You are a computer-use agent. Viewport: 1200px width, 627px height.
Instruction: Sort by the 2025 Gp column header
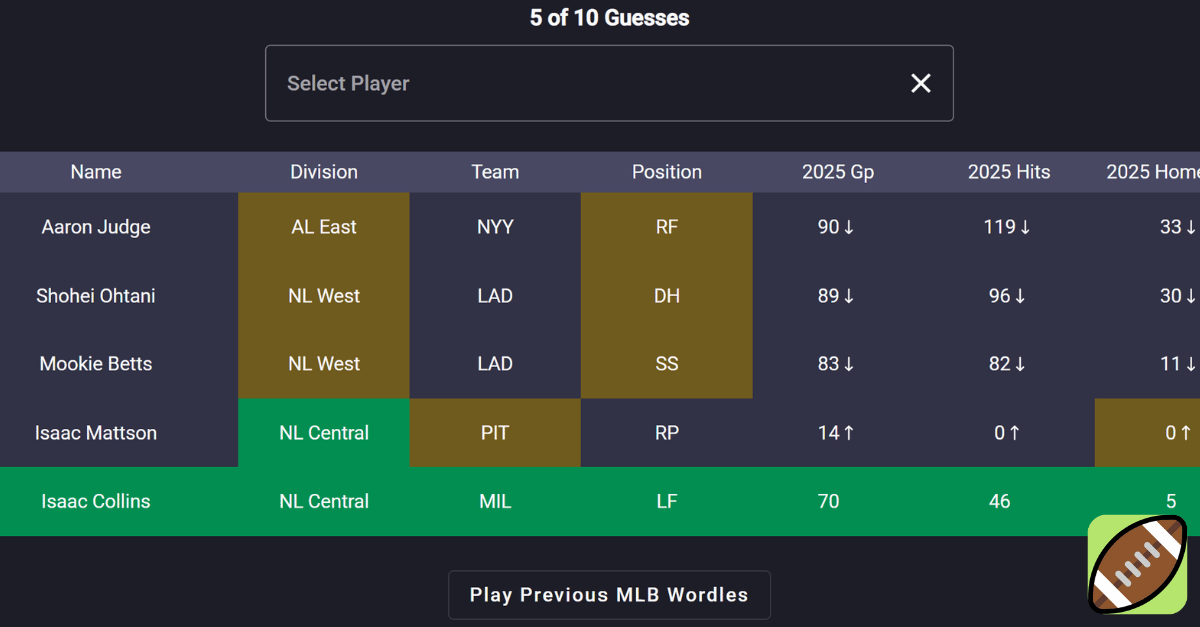pos(837,172)
